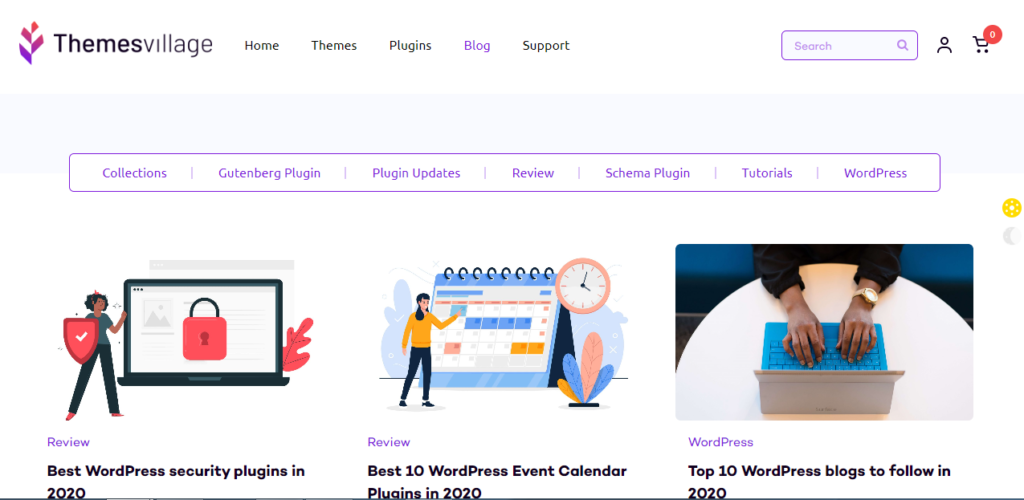Focus the Search input field

[849, 45]
